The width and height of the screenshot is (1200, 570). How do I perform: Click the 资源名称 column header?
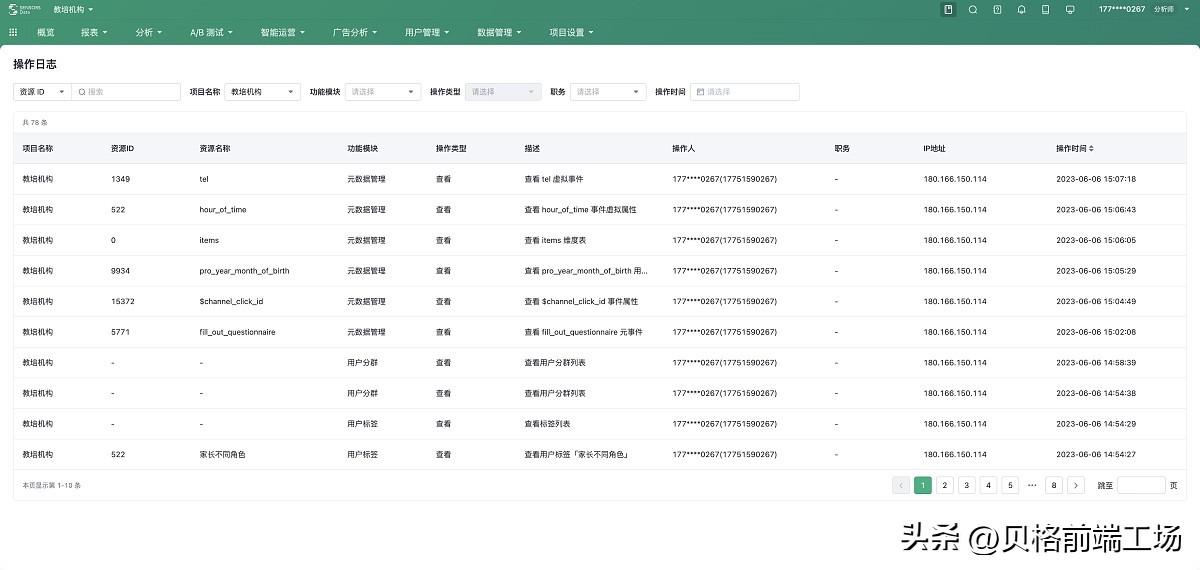click(x=215, y=148)
